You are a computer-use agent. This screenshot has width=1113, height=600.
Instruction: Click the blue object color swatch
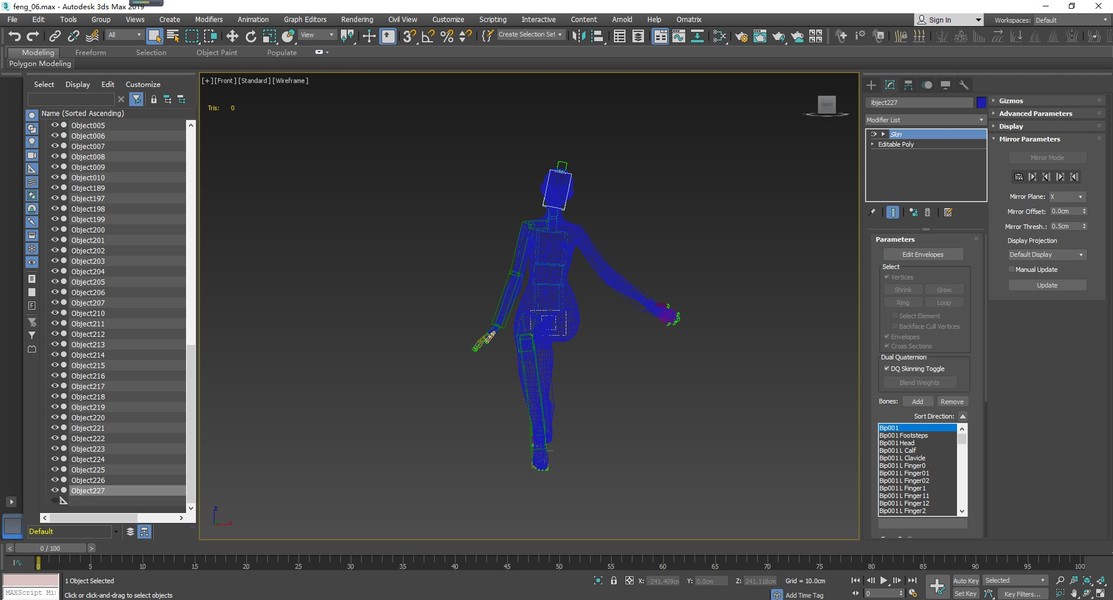(982, 102)
